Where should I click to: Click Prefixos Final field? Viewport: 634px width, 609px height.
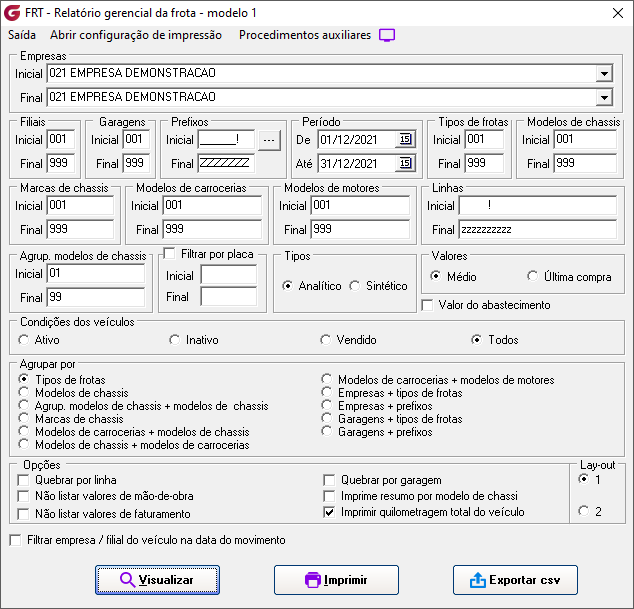[x=226, y=163]
